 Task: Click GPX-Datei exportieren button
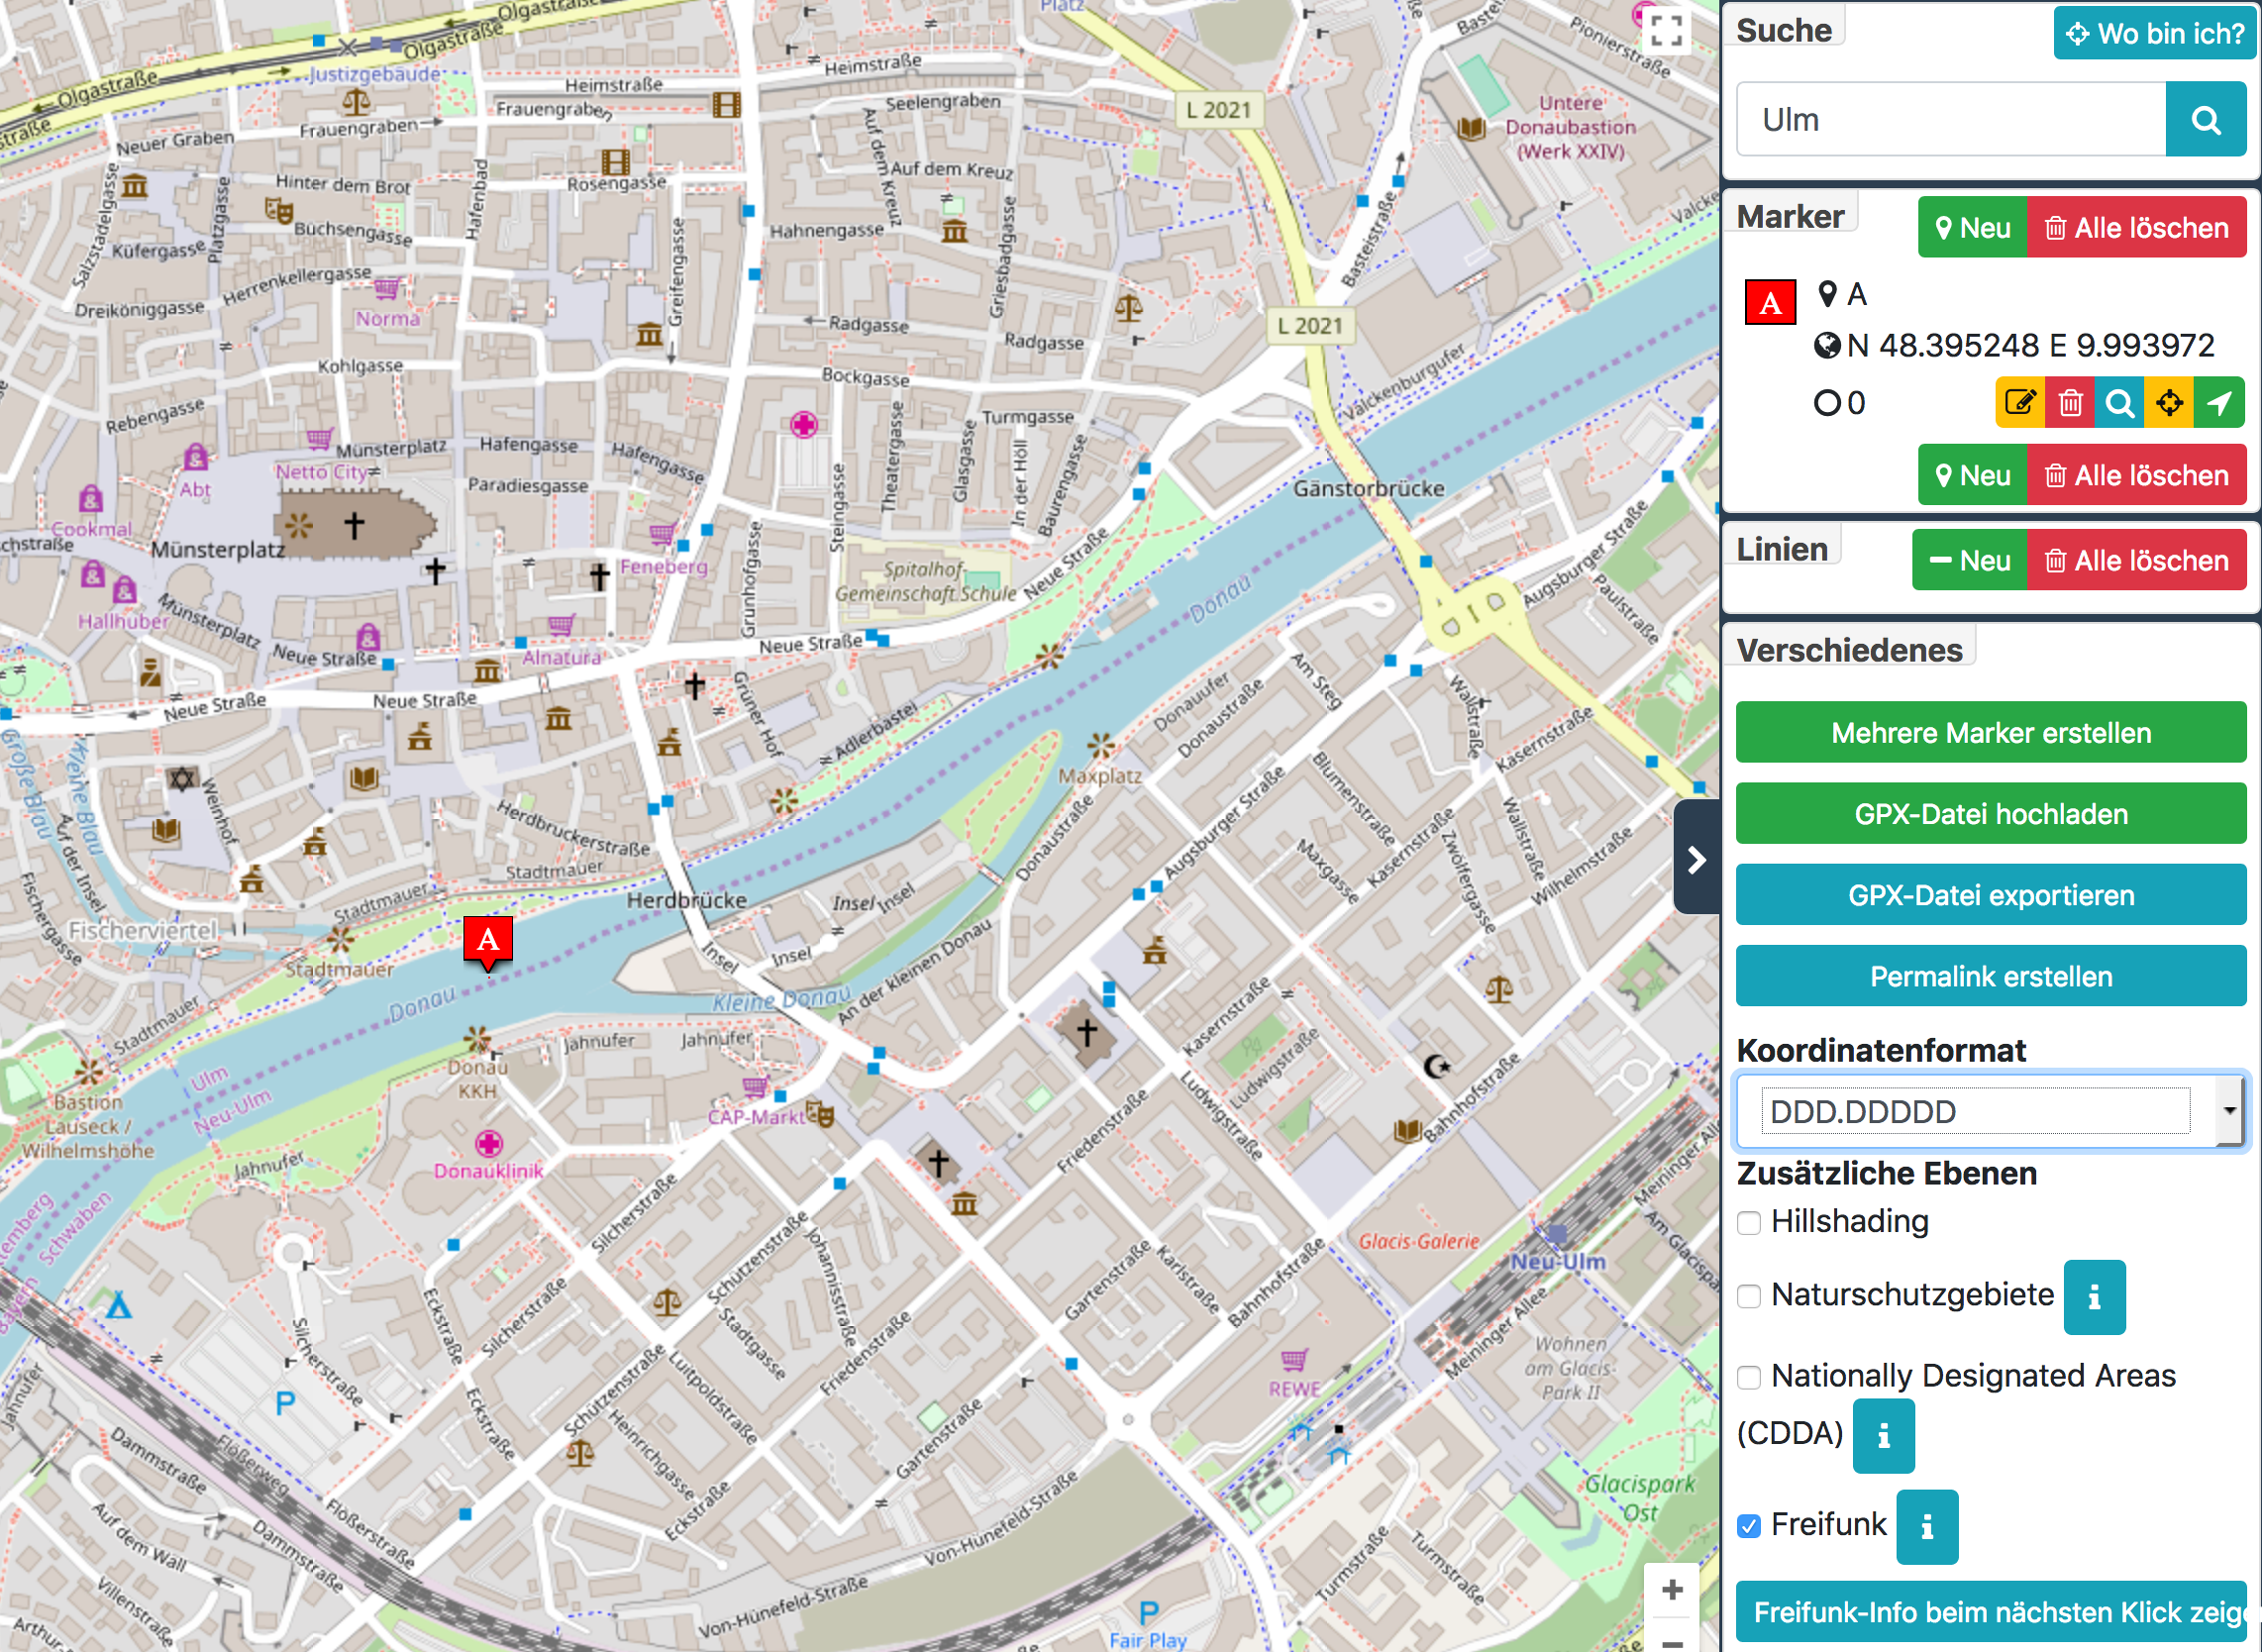(x=1990, y=895)
